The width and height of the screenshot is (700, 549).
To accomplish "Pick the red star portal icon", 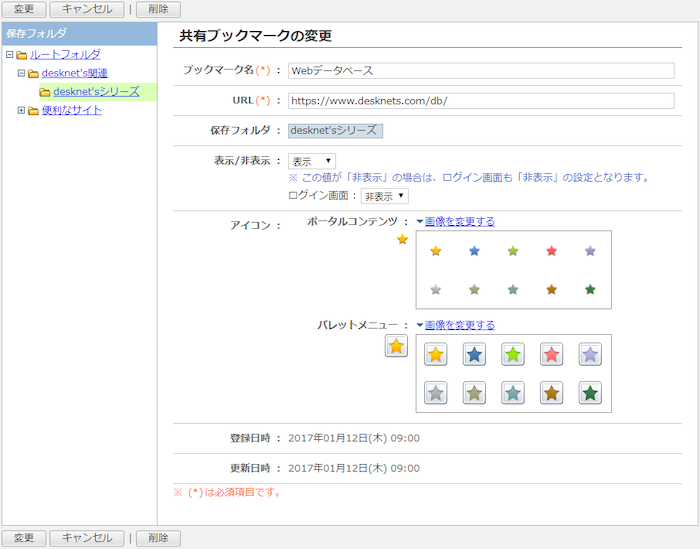I will (x=552, y=251).
